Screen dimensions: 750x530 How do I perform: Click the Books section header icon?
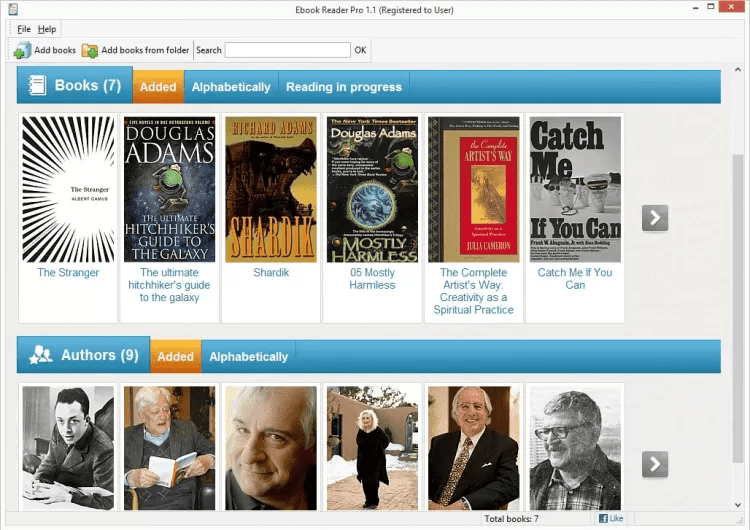coord(37,86)
